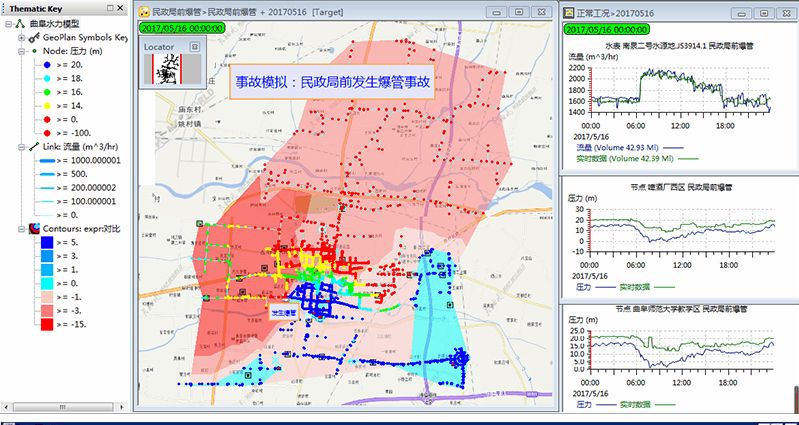Collapse the Contours expr对比 legend group

point(22,228)
